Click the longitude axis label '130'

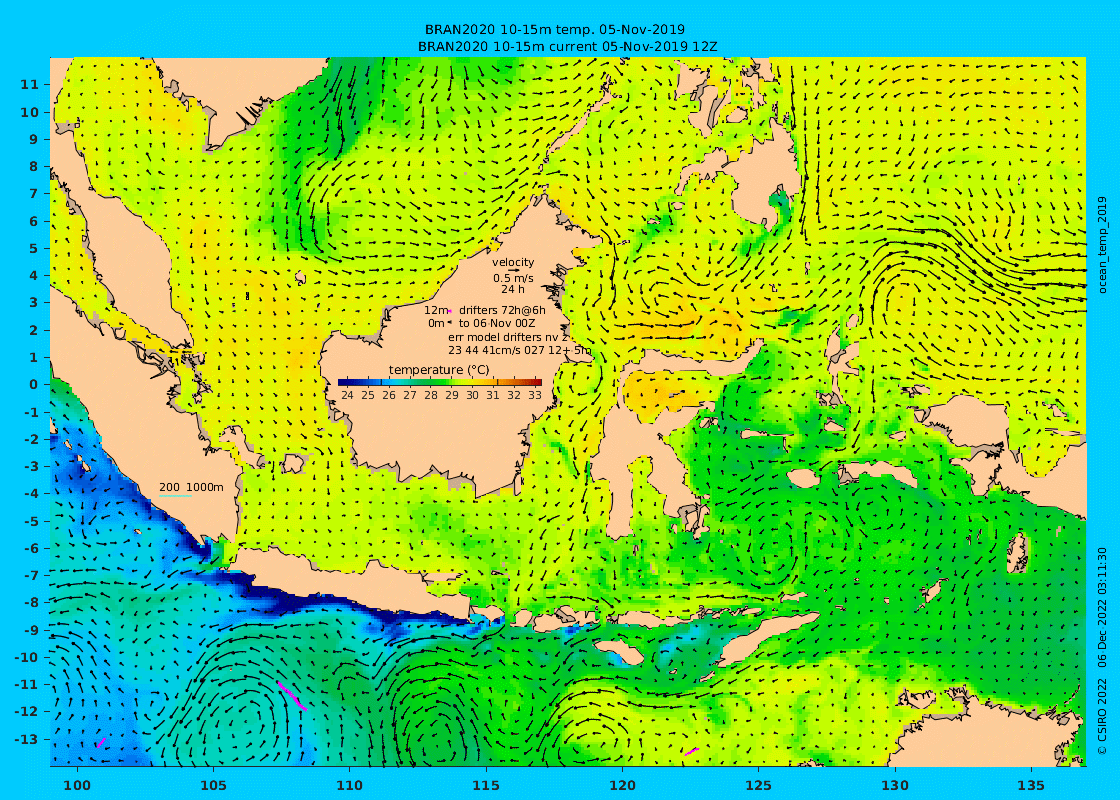(x=895, y=785)
